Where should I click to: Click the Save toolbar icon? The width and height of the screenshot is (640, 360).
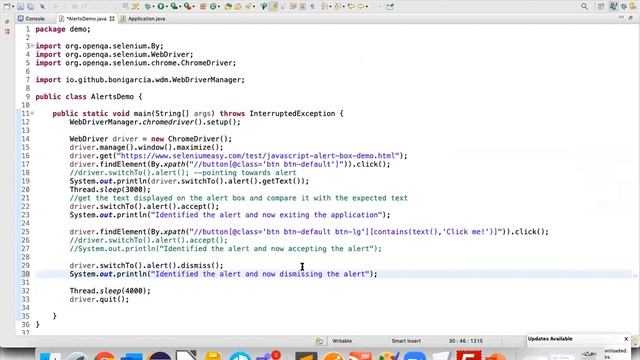(x=20, y=6)
